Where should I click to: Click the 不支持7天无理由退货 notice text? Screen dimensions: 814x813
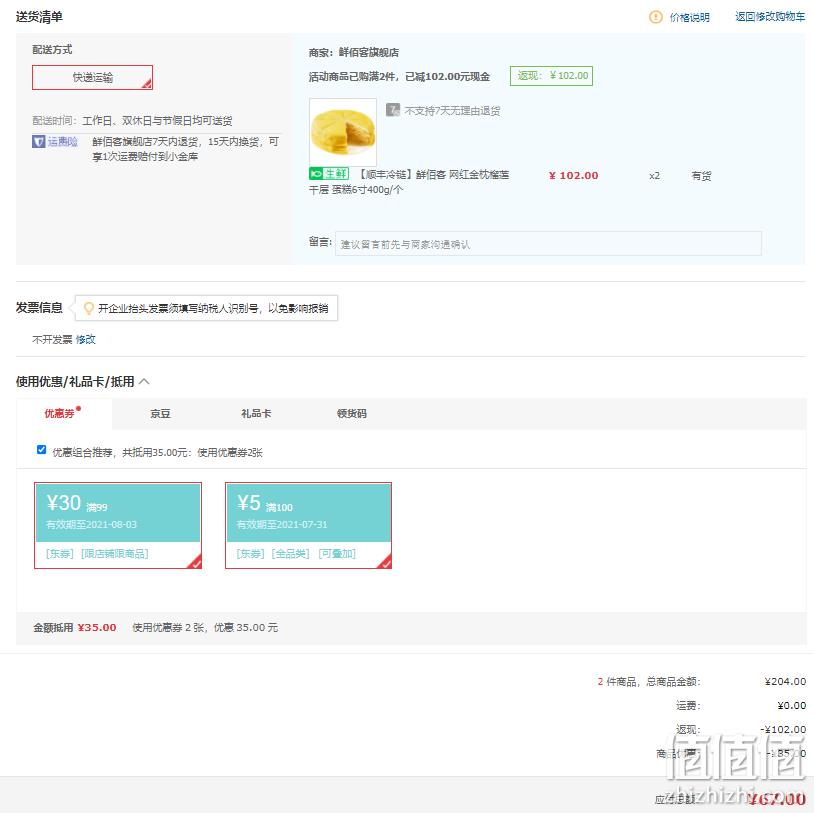click(x=452, y=111)
